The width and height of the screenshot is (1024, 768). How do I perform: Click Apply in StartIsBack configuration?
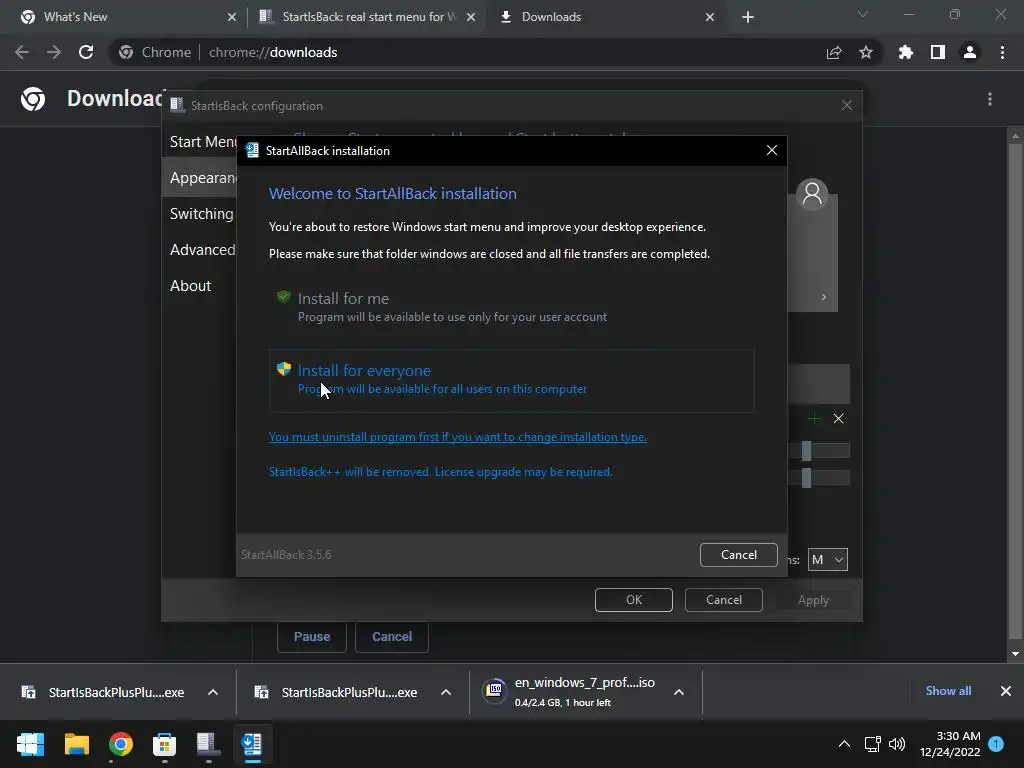(813, 600)
